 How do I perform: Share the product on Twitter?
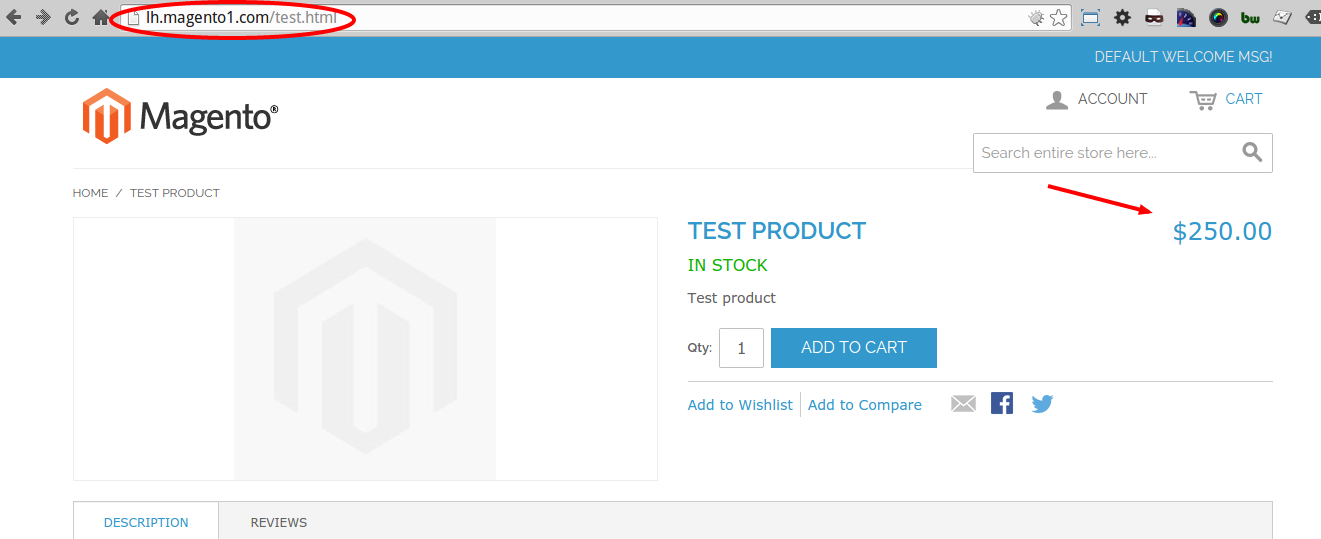tap(1042, 404)
